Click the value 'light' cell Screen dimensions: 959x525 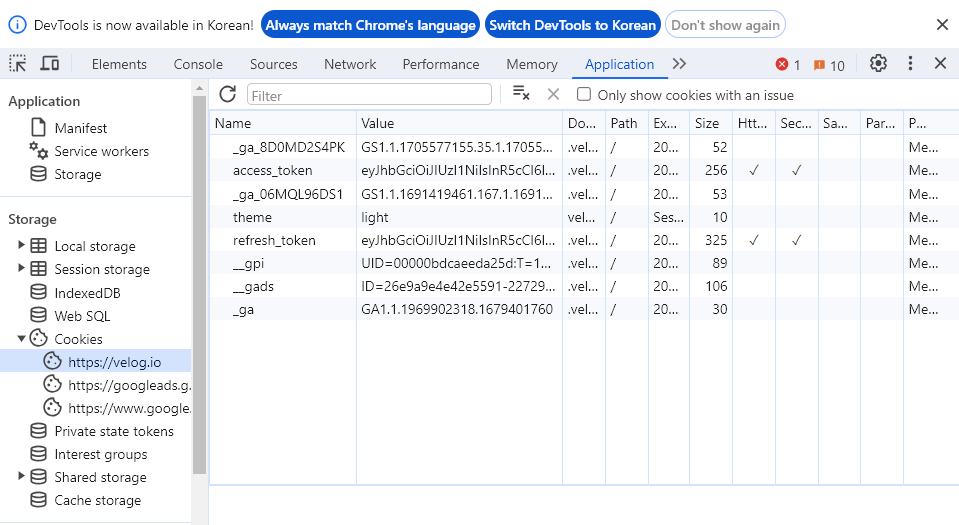(x=459, y=217)
